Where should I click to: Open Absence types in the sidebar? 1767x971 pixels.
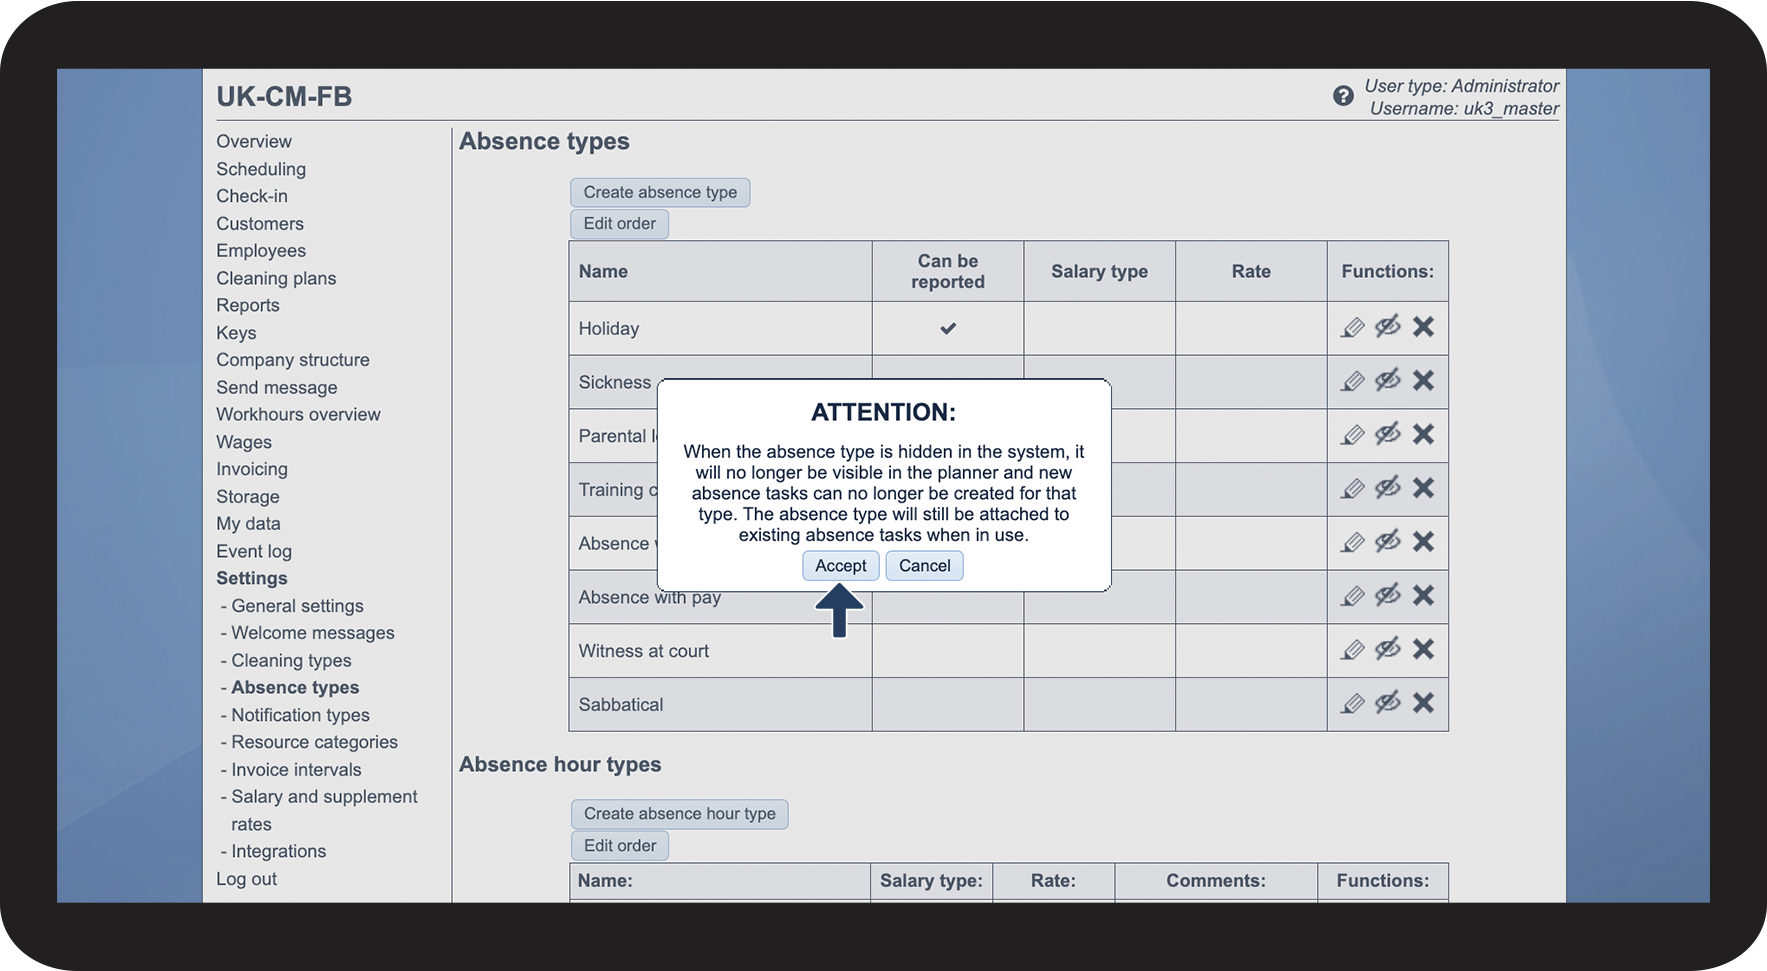click(x=294, y=687)
